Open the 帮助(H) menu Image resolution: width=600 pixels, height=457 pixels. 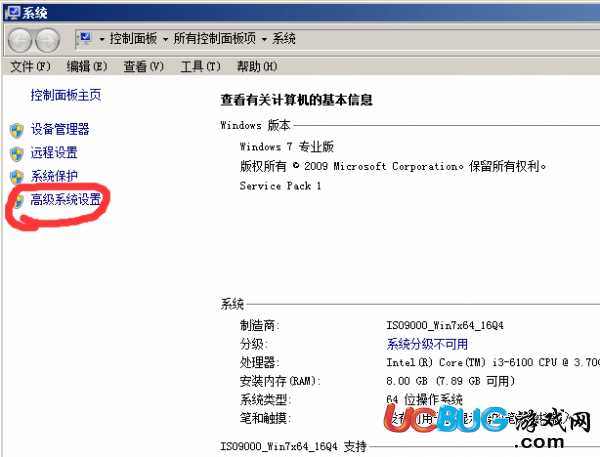(x=257, y=67)
